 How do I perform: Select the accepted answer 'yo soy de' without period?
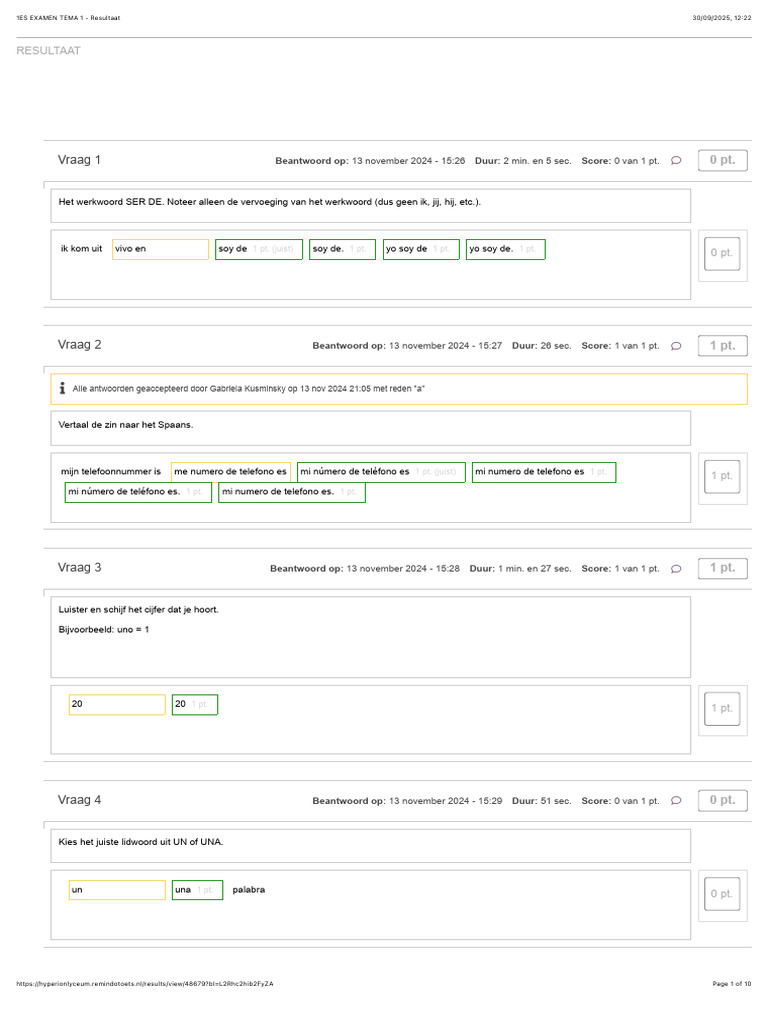coord(421,249)
